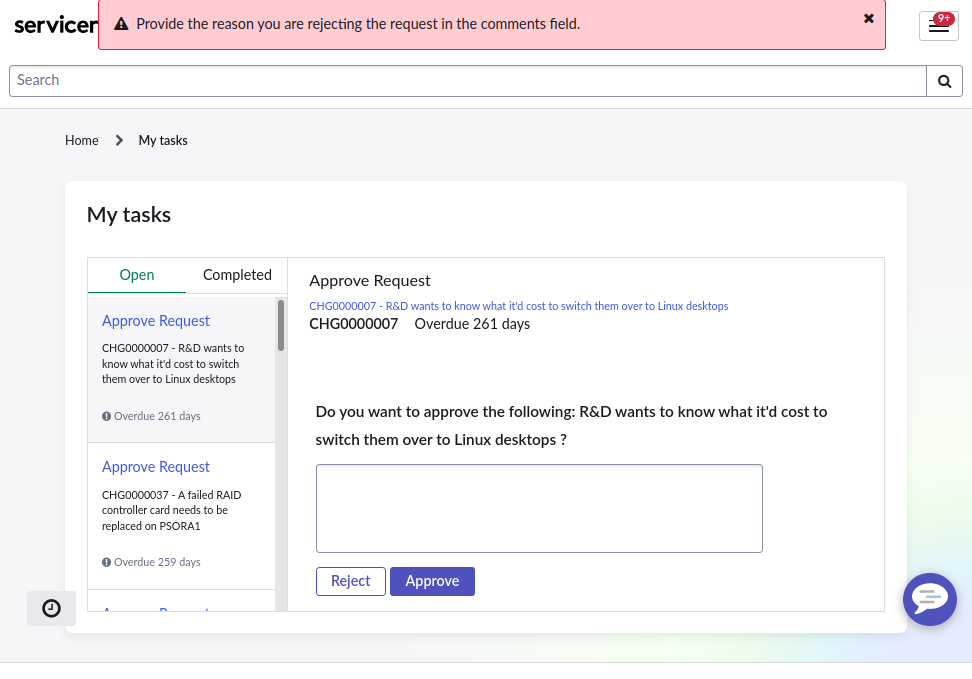
Task: Click the magnifier search button
Action: pyautogui.click(x=944, y=81)
